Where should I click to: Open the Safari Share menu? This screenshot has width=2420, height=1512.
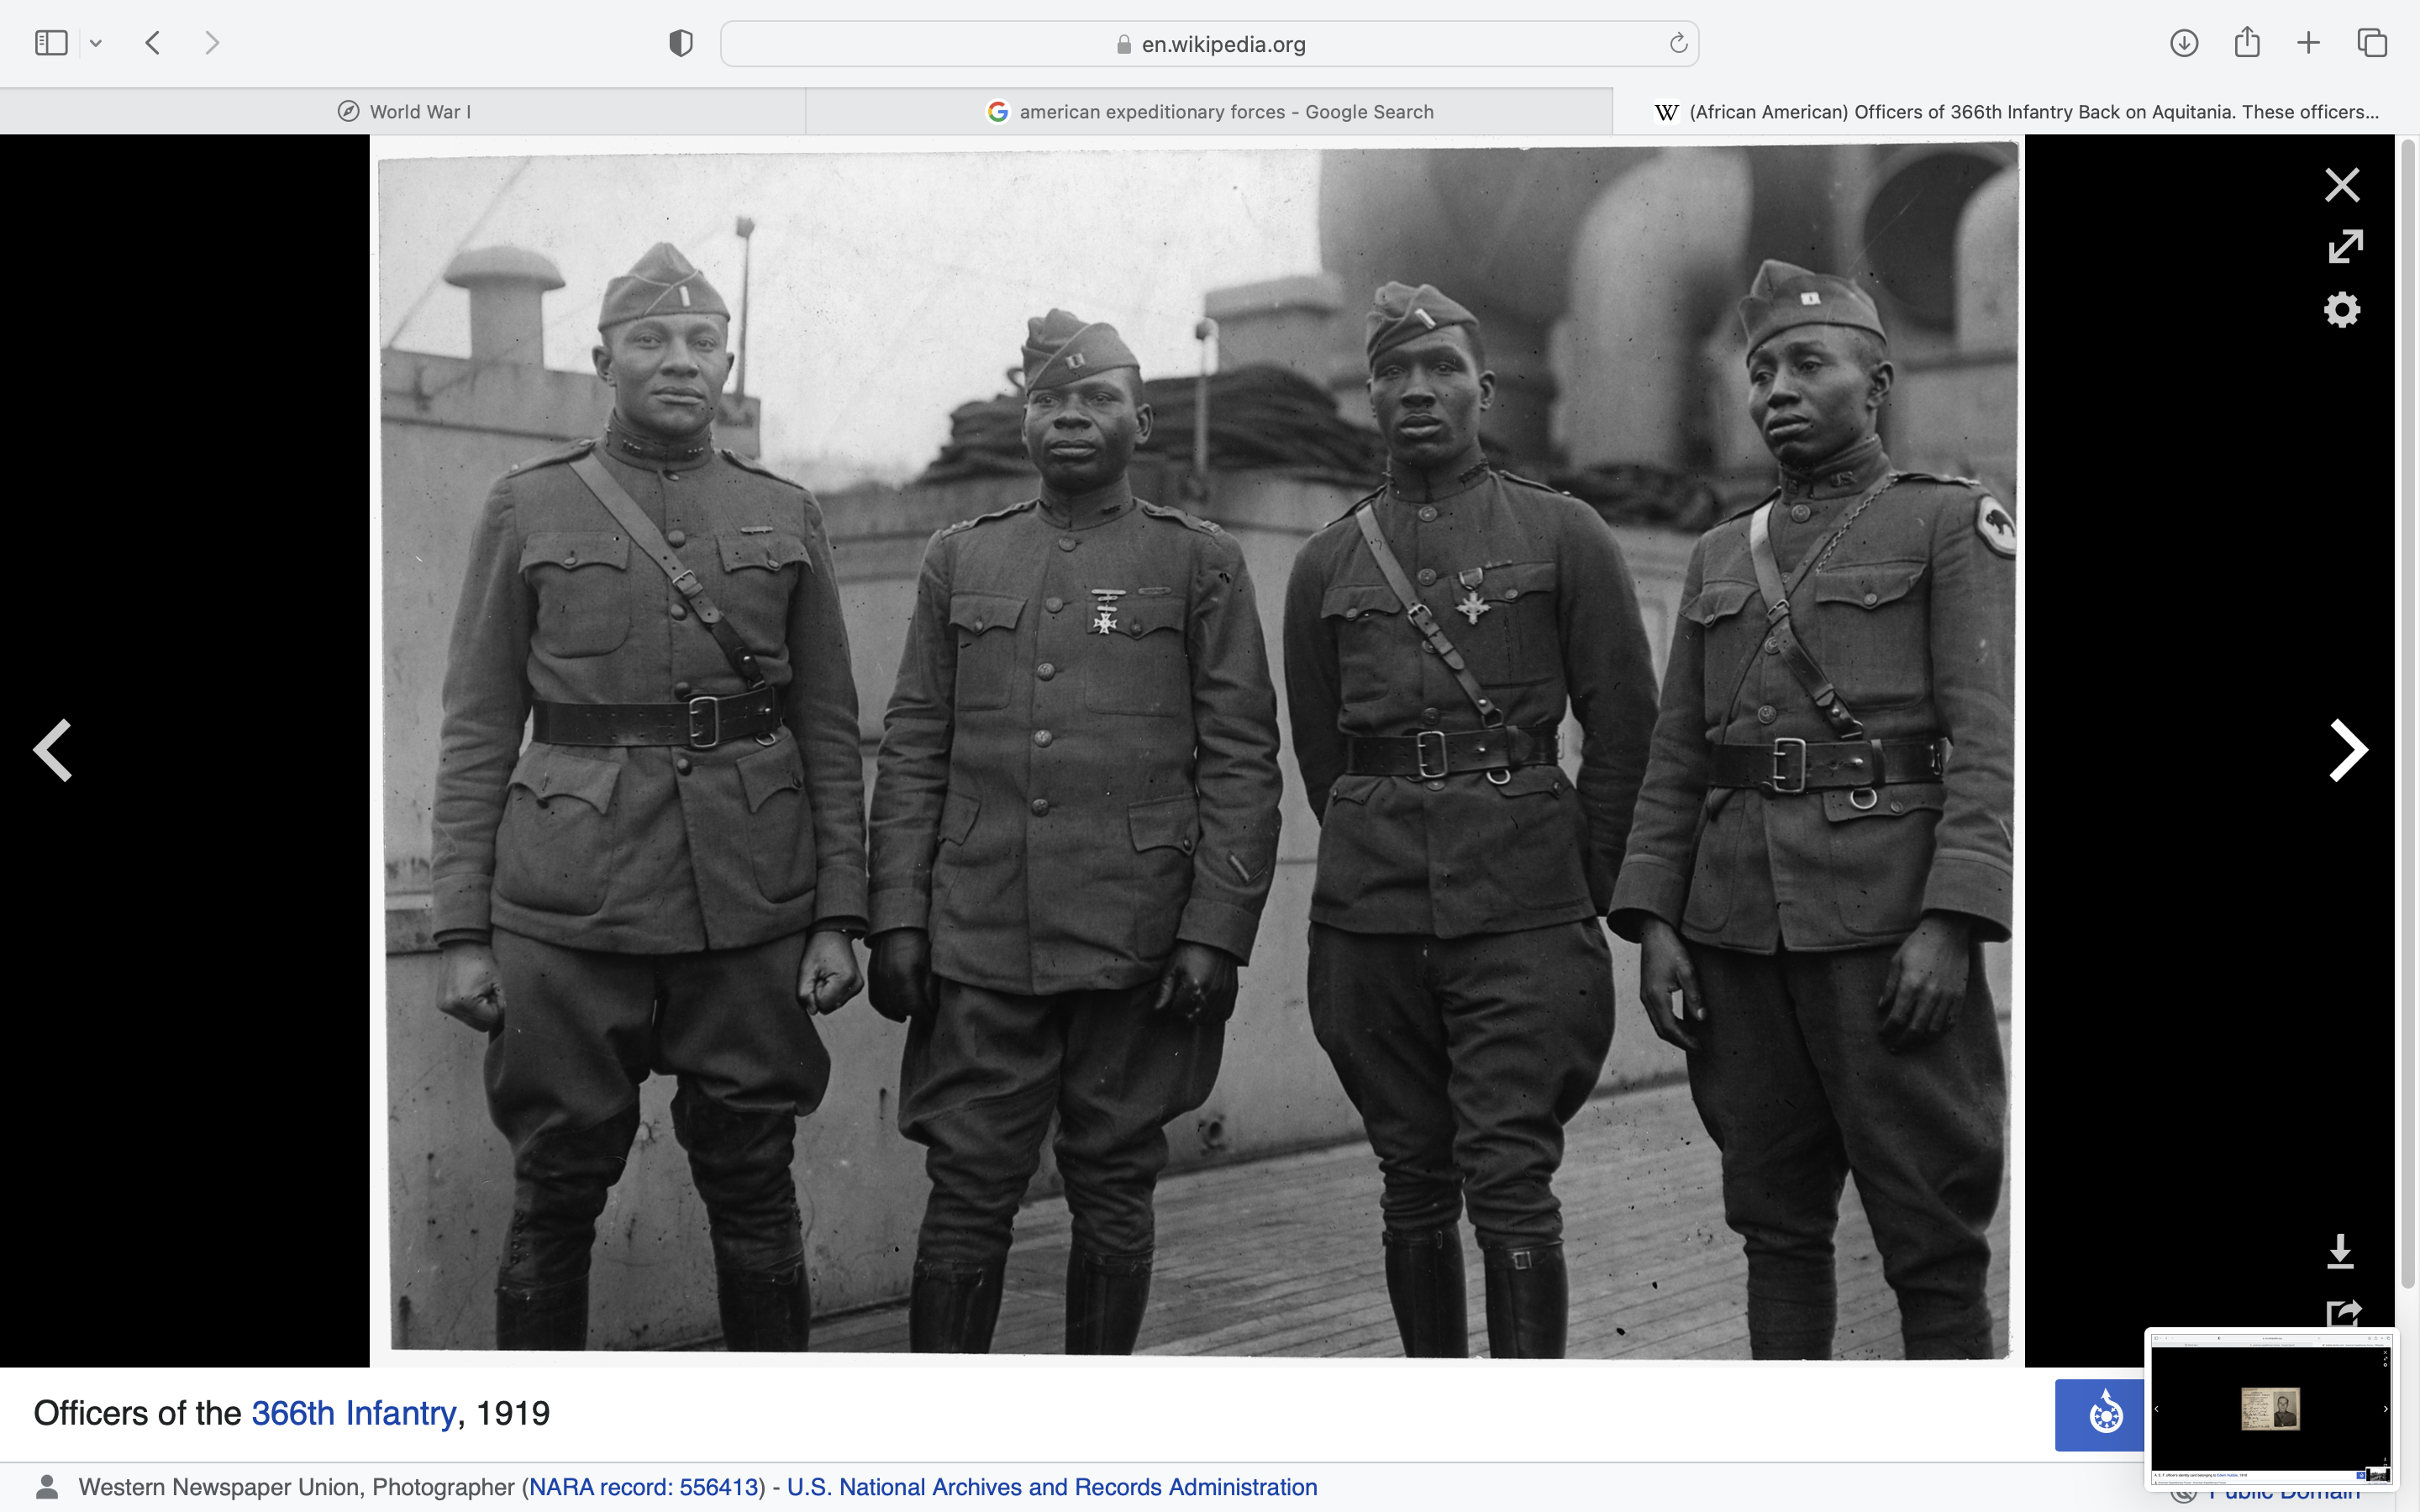pos(2246,43)
